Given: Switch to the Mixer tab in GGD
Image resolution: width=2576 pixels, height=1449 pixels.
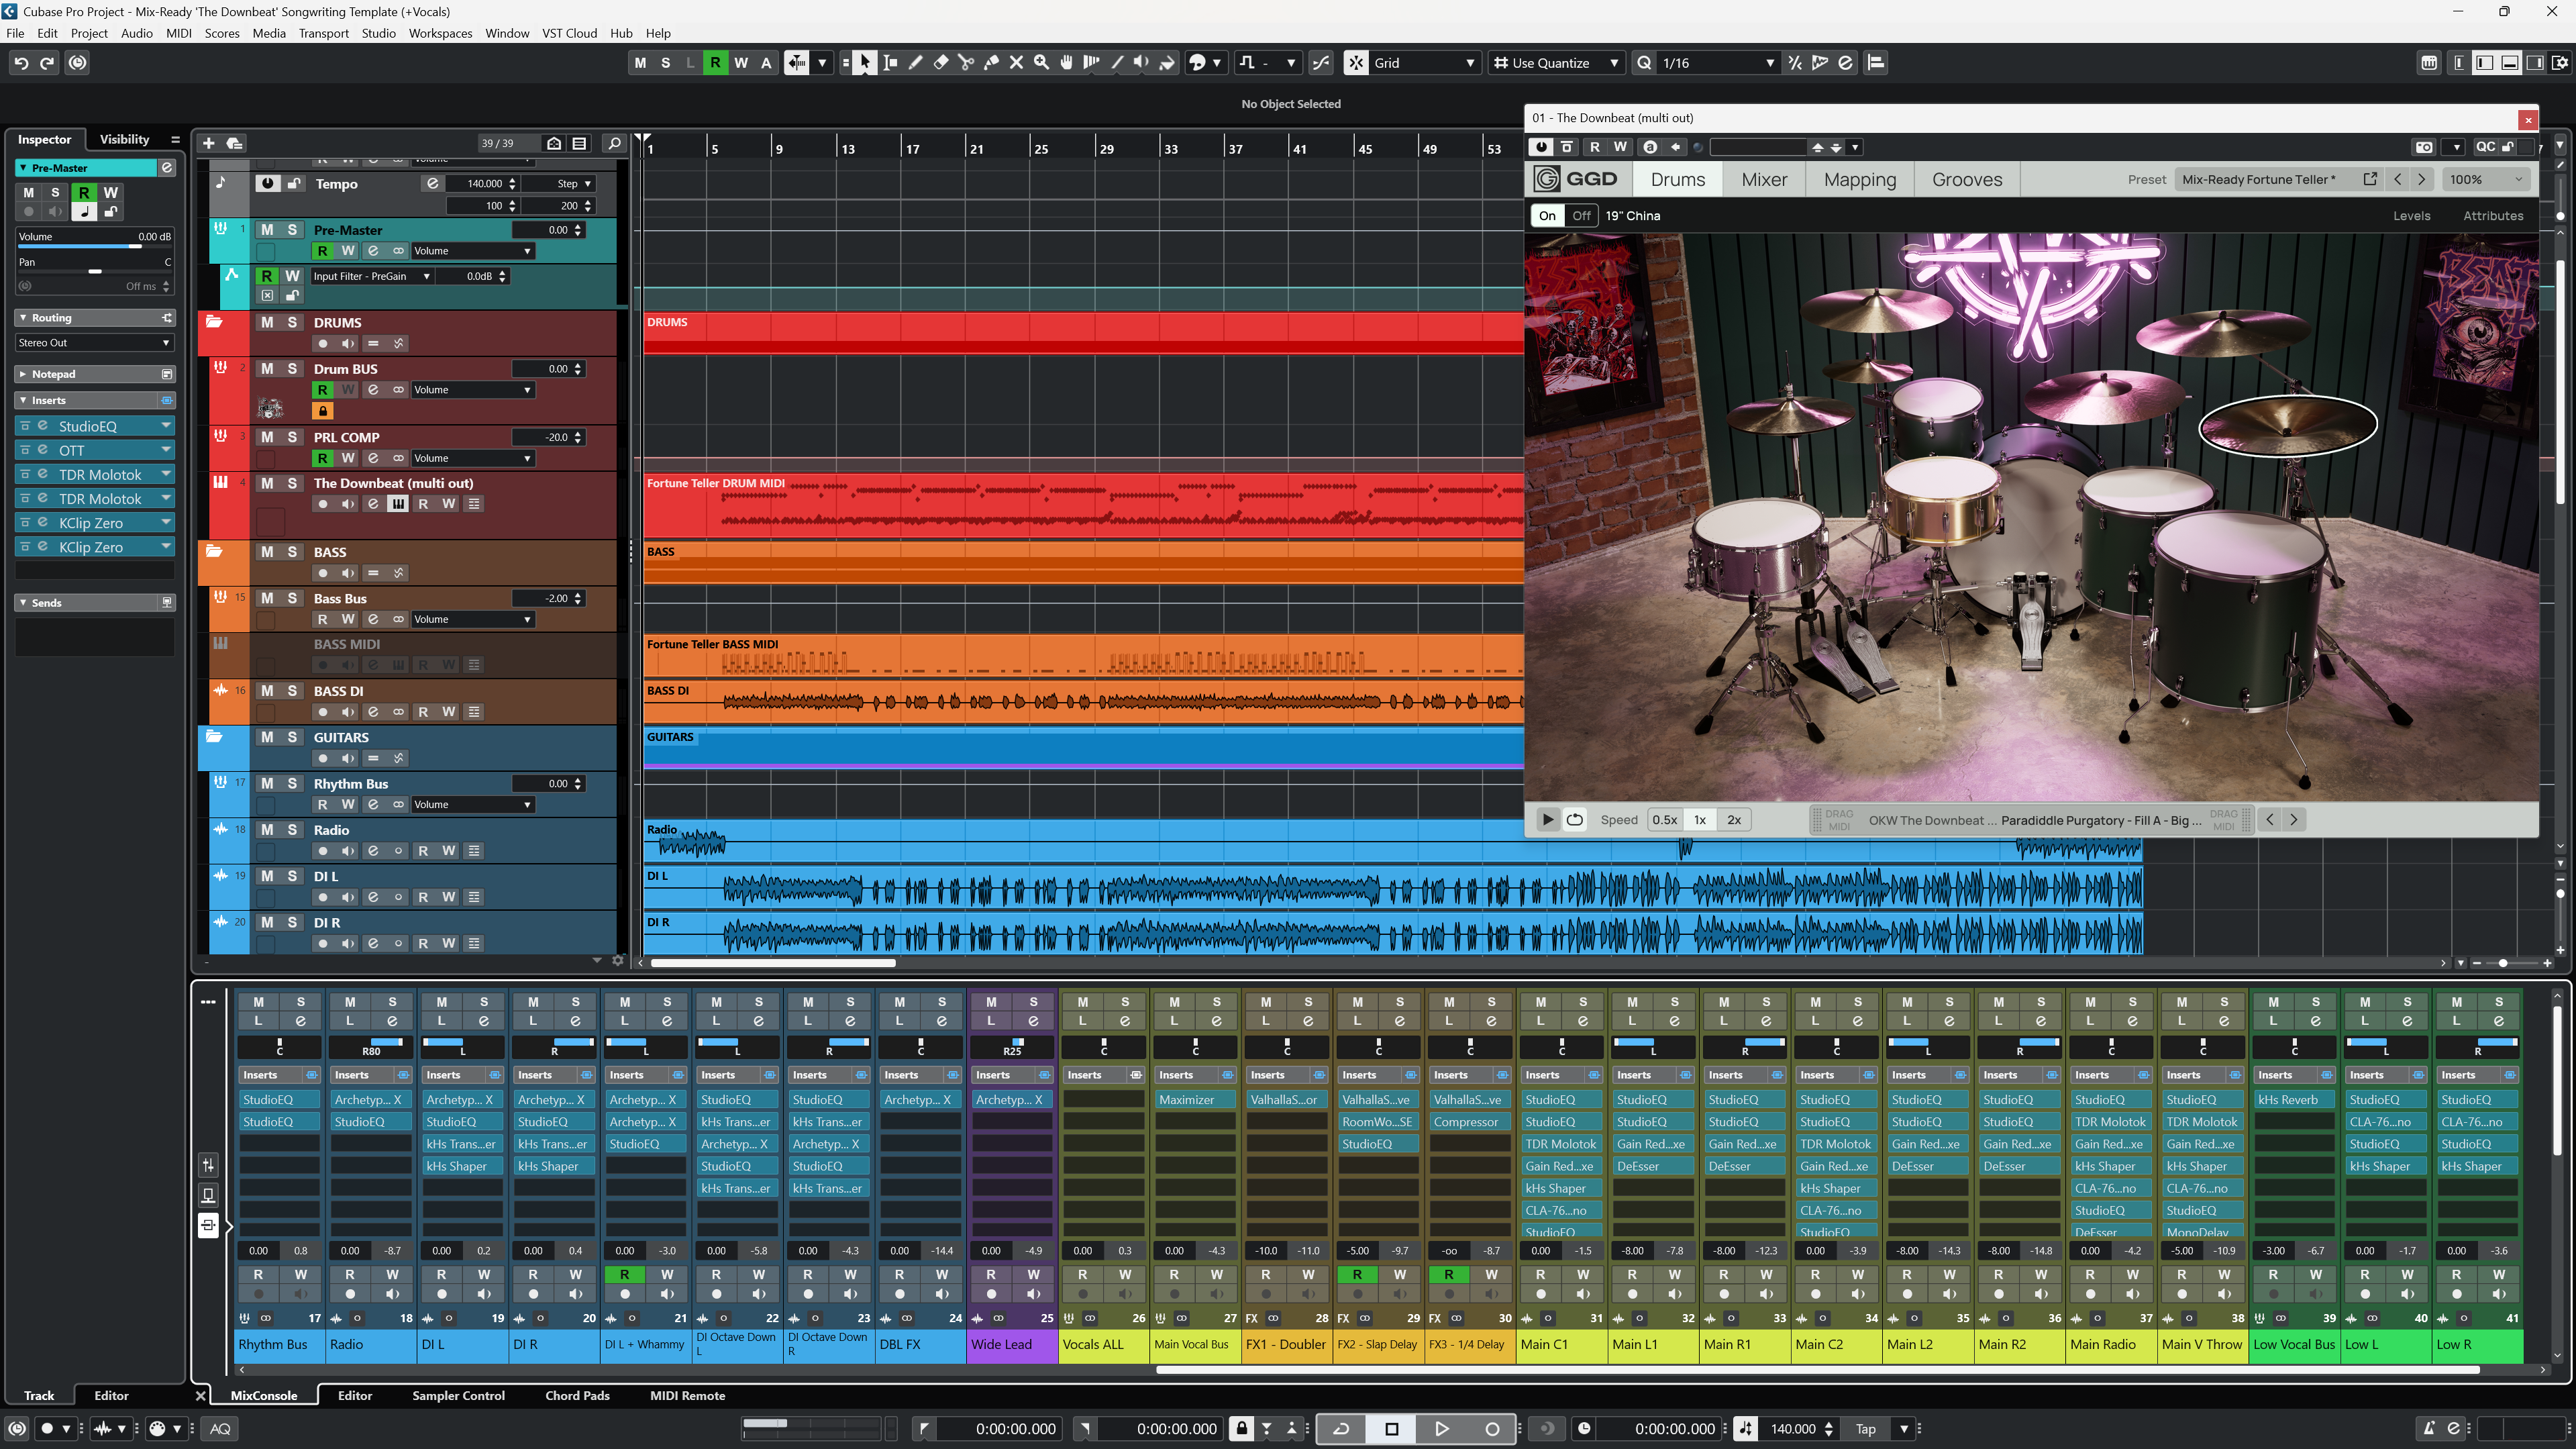Looking at the screenshot, I should coord(1765,179).
